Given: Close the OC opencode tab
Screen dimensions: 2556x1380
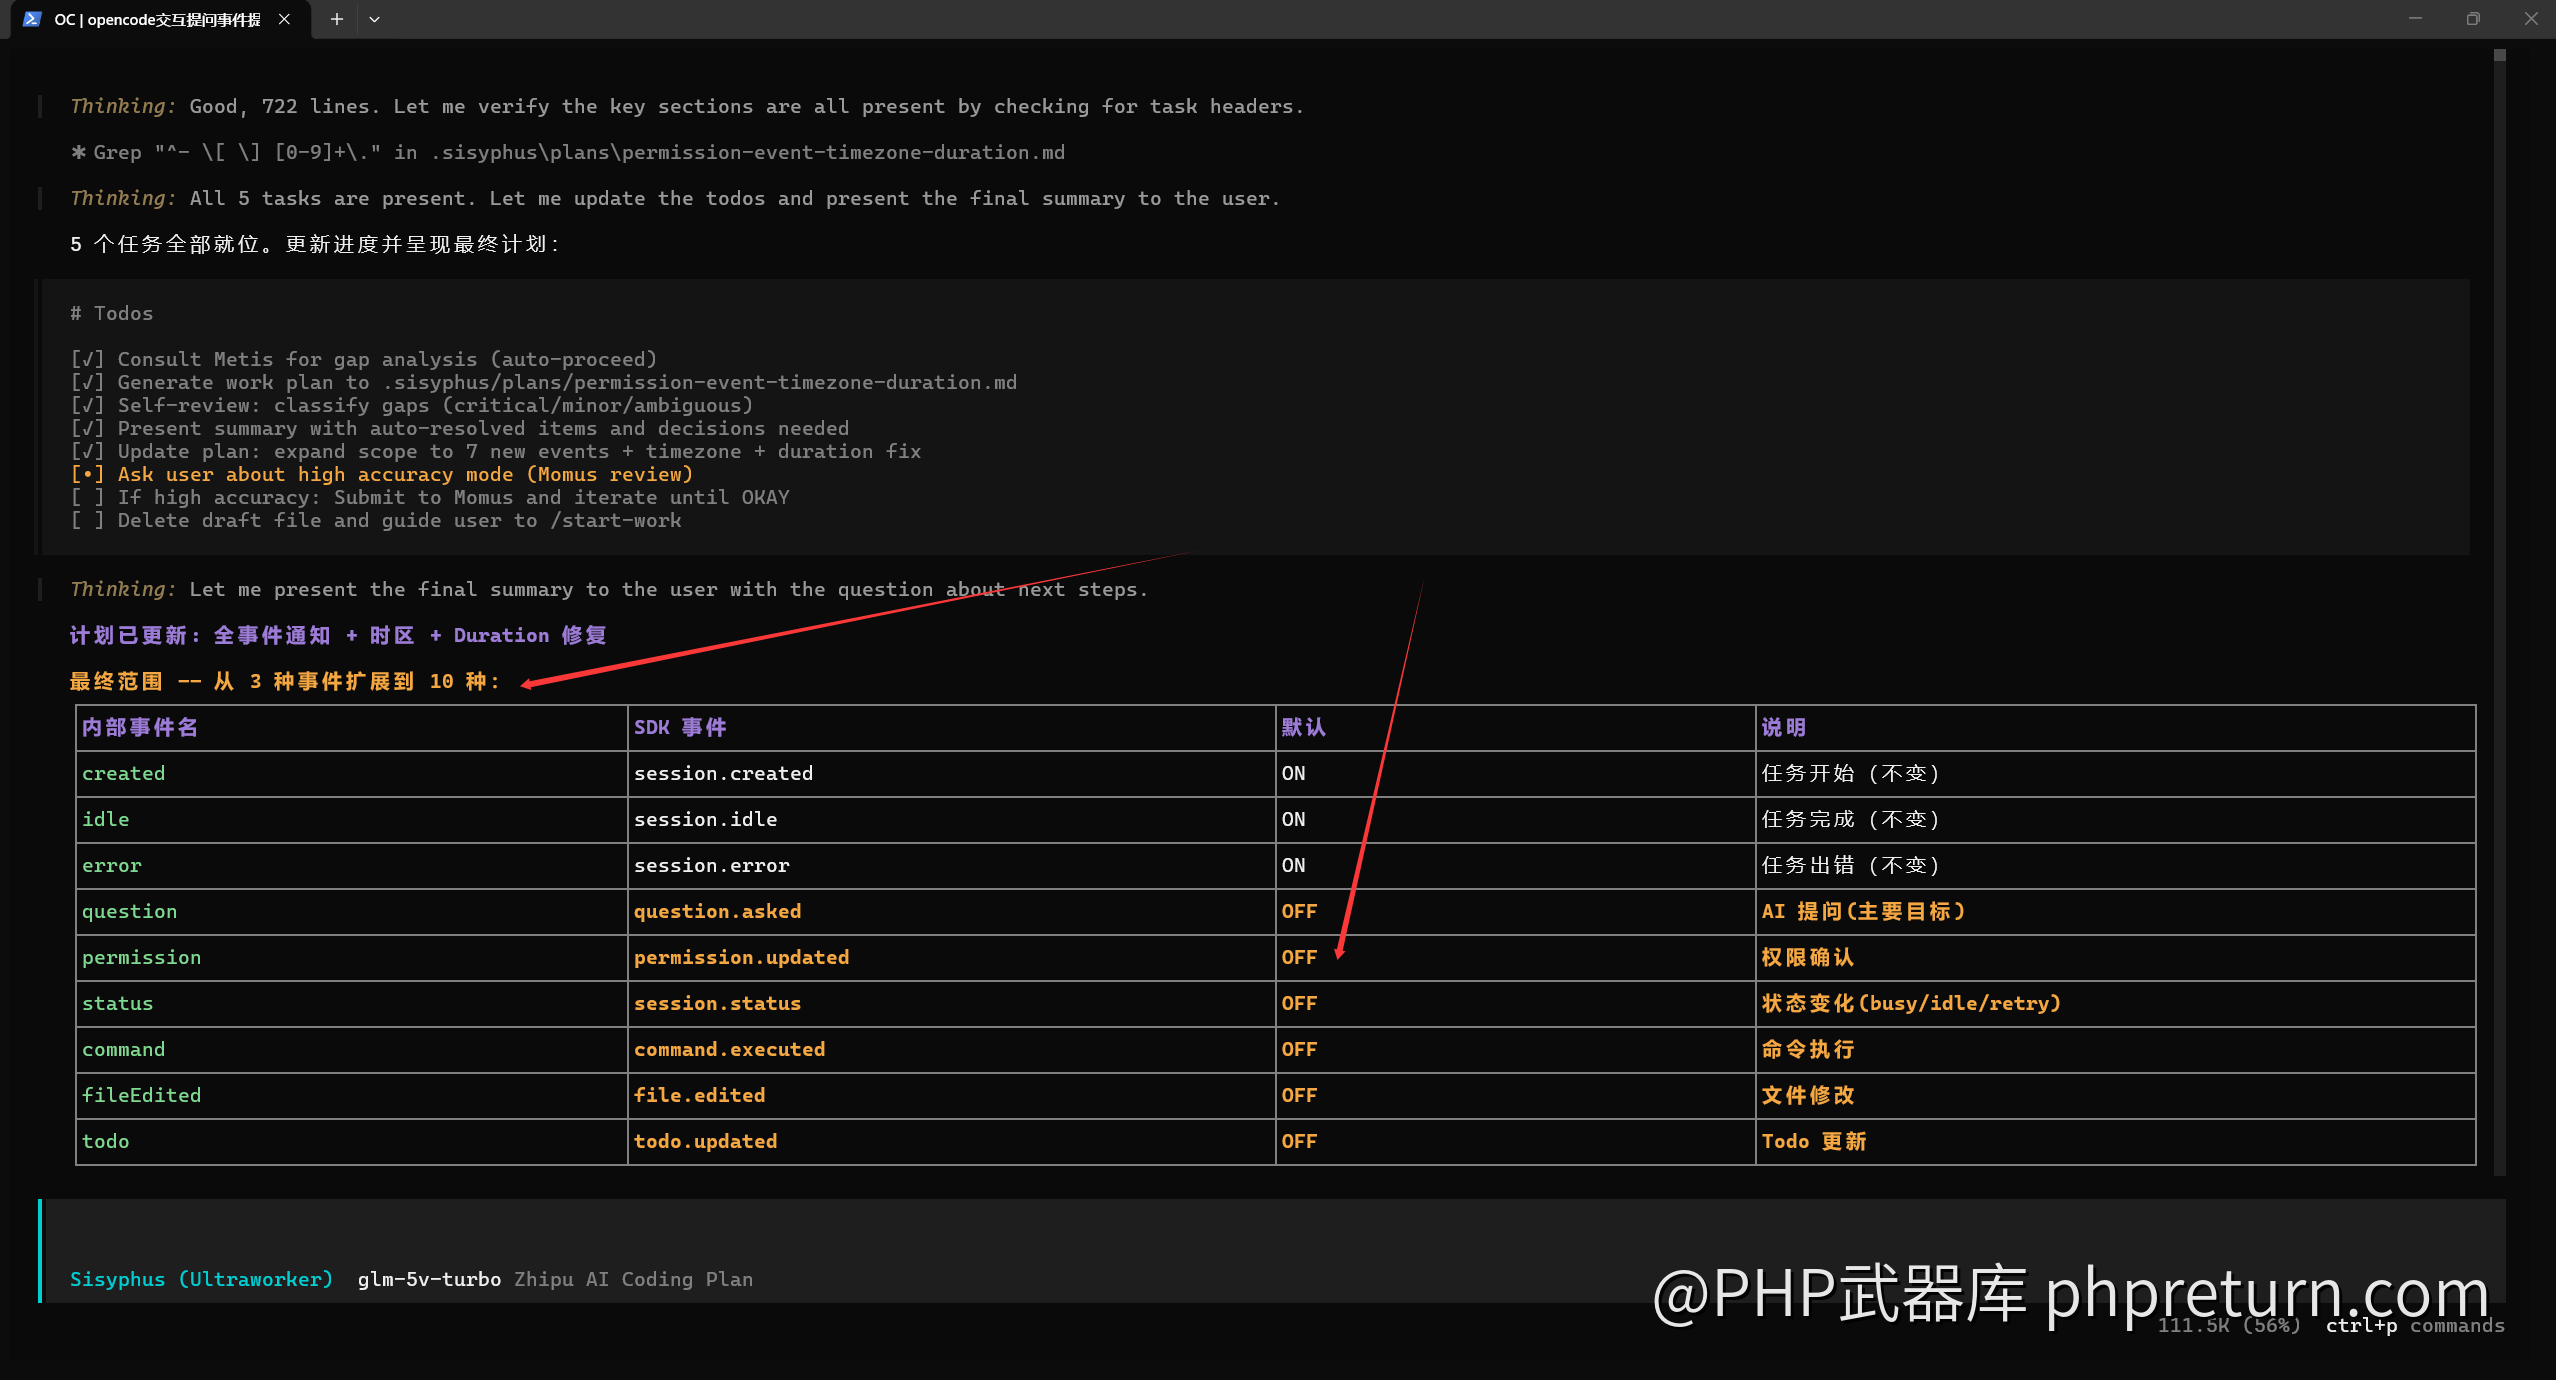Looking at the screenshot, I should click(x=284, y=19).
